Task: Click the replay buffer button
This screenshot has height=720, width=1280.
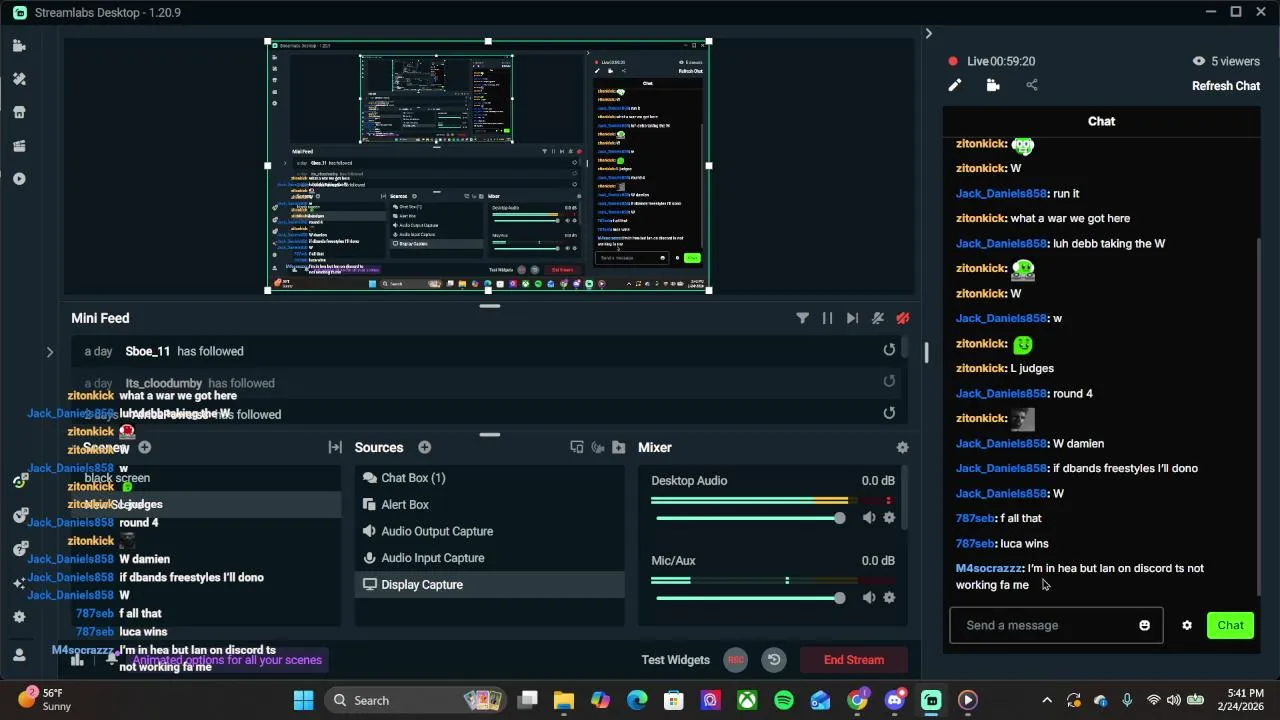Action: [x=774, y=660]
